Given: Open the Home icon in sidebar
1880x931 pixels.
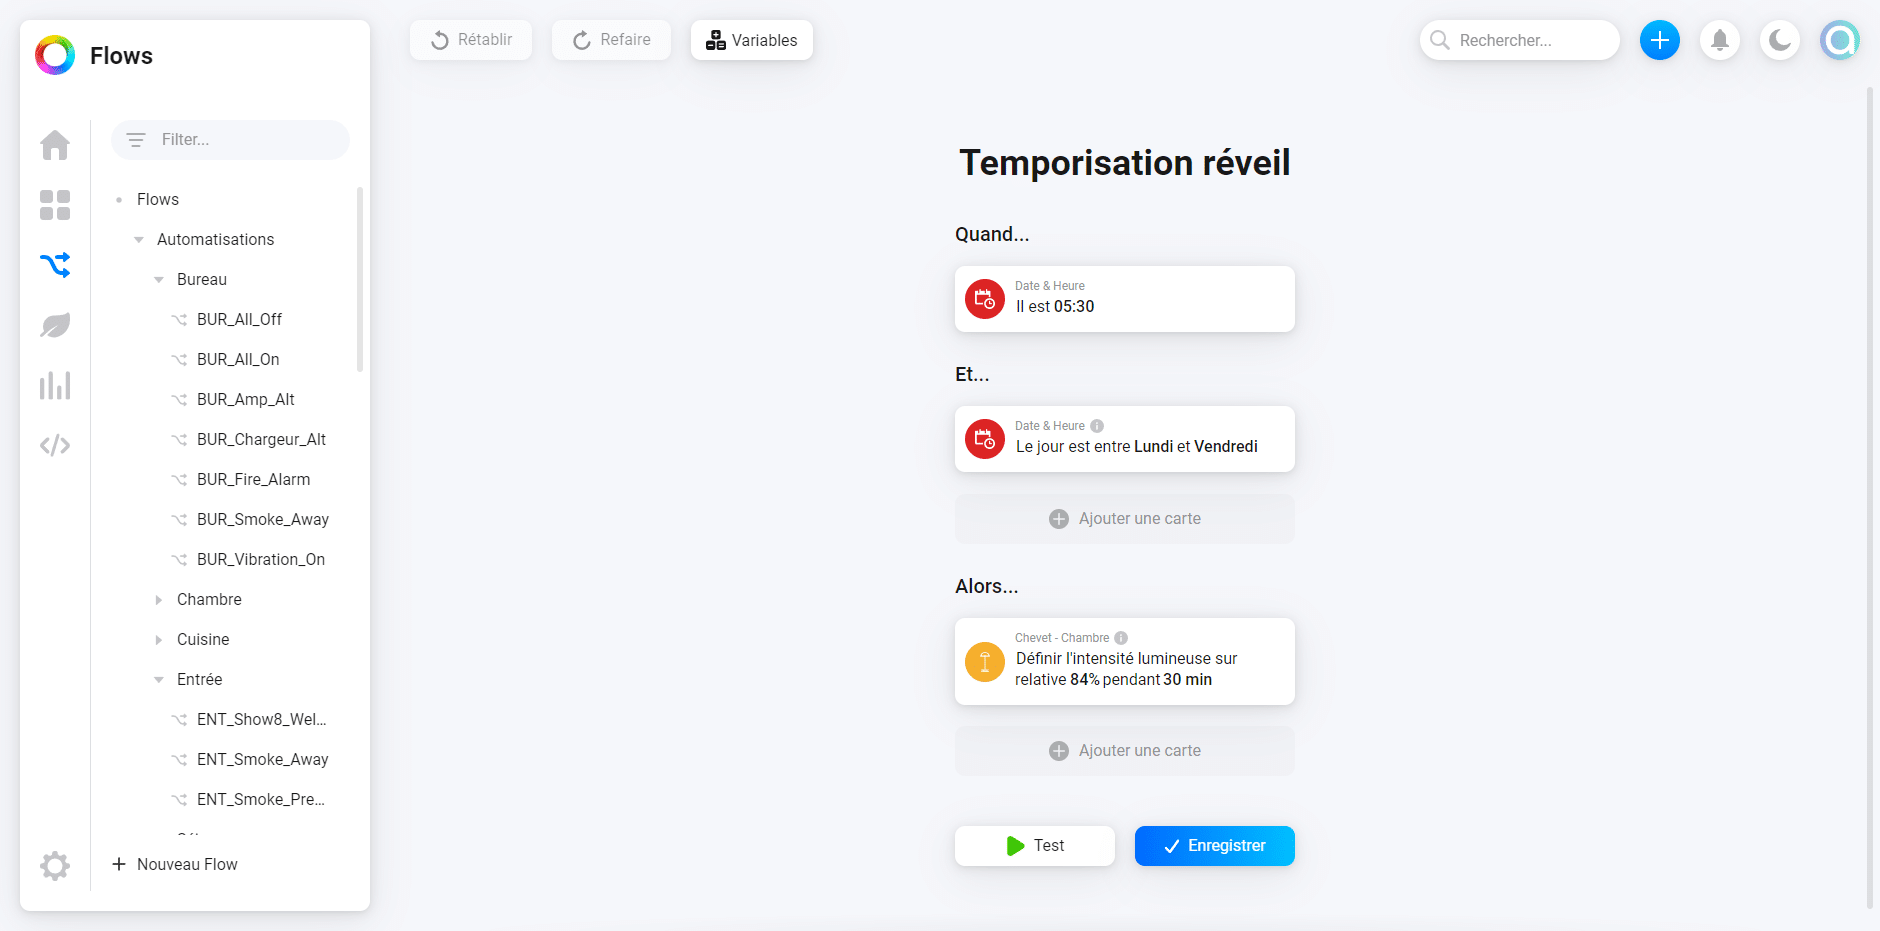Looking at the screenshot, I should pos(55,145).
